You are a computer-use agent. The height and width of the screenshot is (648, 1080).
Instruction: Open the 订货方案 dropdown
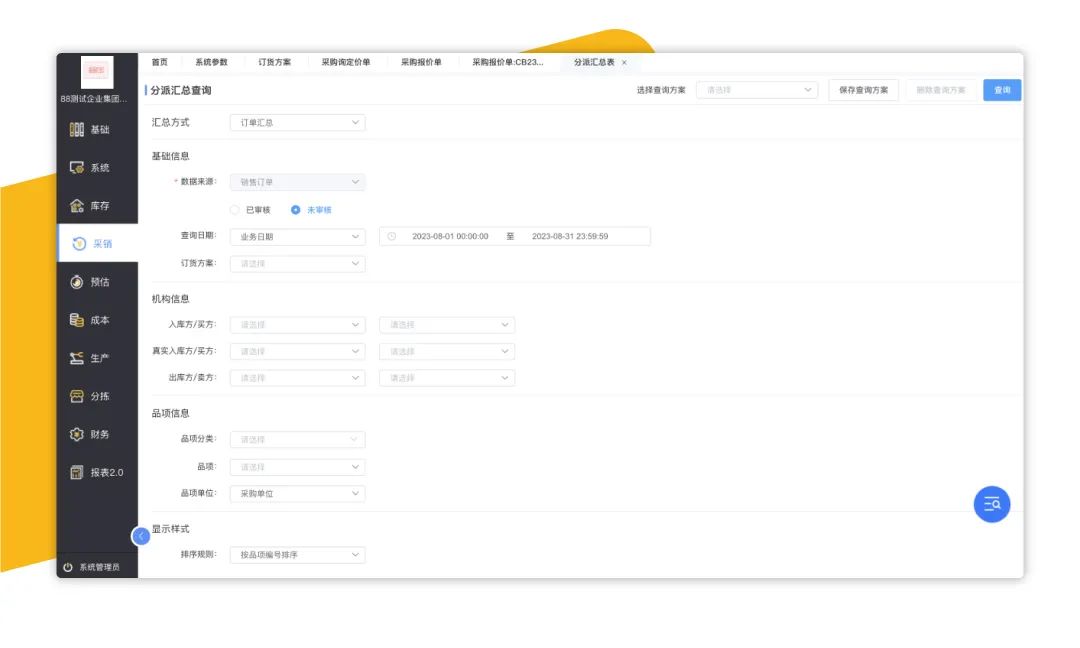tap(298, 264)
